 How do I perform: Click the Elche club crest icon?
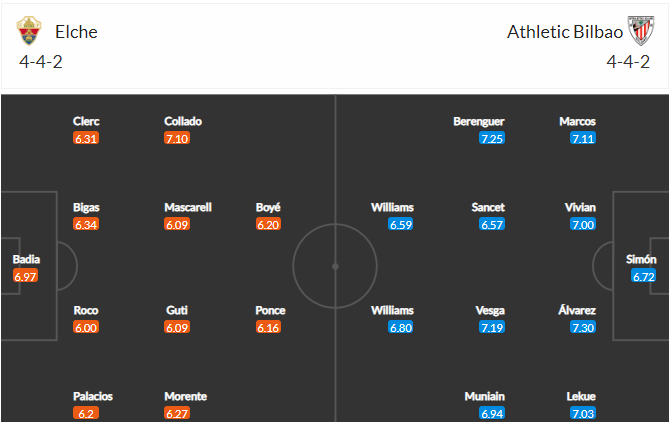click(x=29, y=31)
